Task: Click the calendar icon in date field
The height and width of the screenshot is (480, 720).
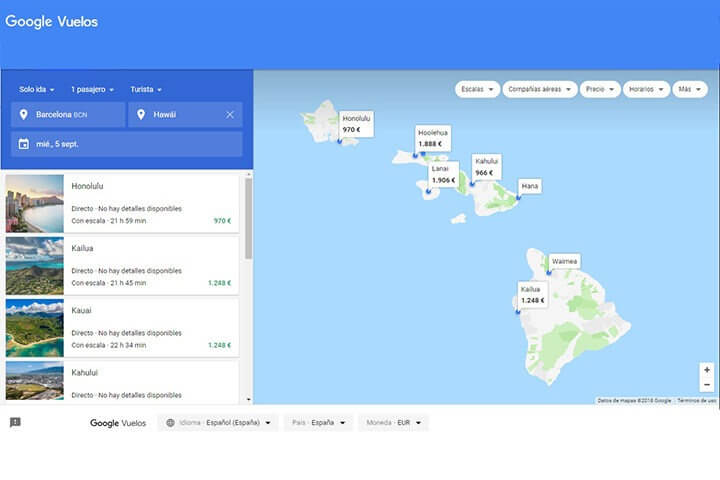Action: [23, 144]
